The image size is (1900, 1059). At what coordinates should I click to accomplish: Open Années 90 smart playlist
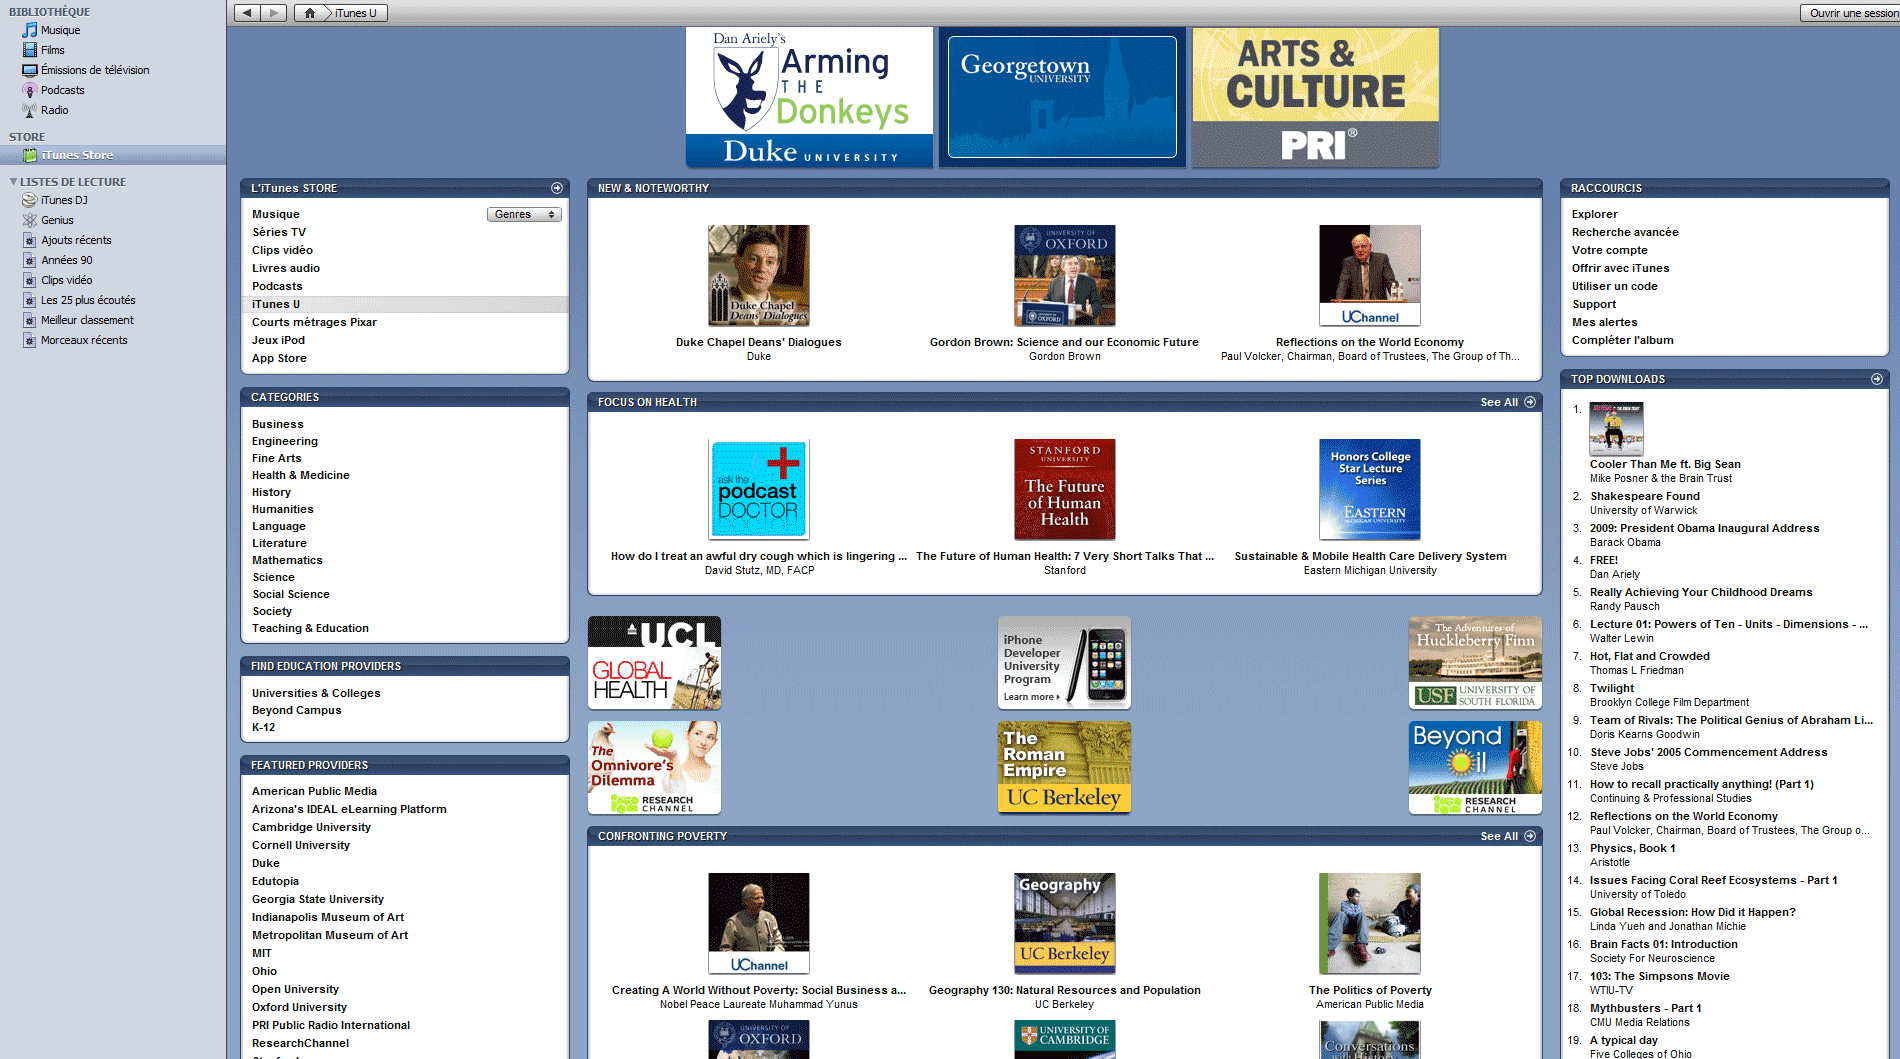[x=66, y=260]
